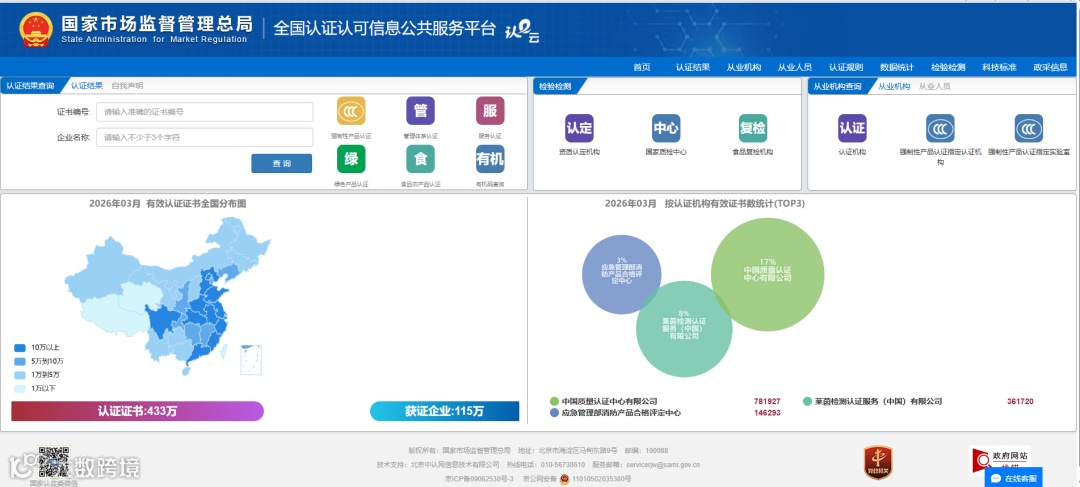Click the 证书编号 input field
The height and width of the screenshot is (487, 1080).
coord(205,112)
